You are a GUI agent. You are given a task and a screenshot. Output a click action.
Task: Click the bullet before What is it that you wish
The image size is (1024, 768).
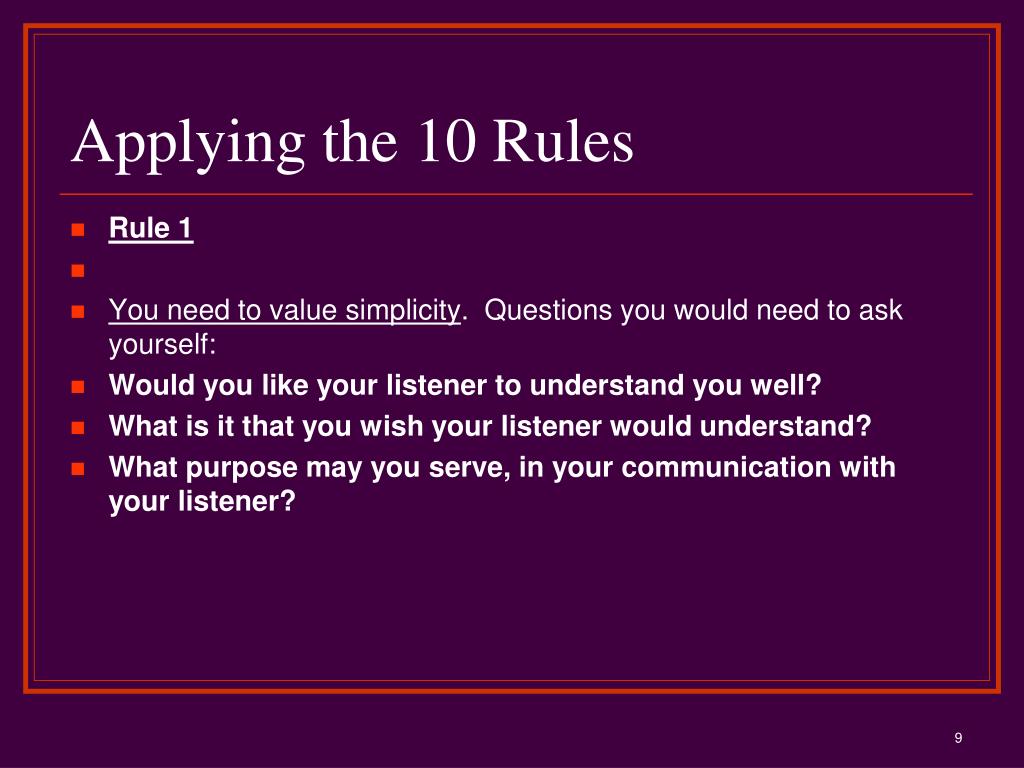[x=78, y=428]
